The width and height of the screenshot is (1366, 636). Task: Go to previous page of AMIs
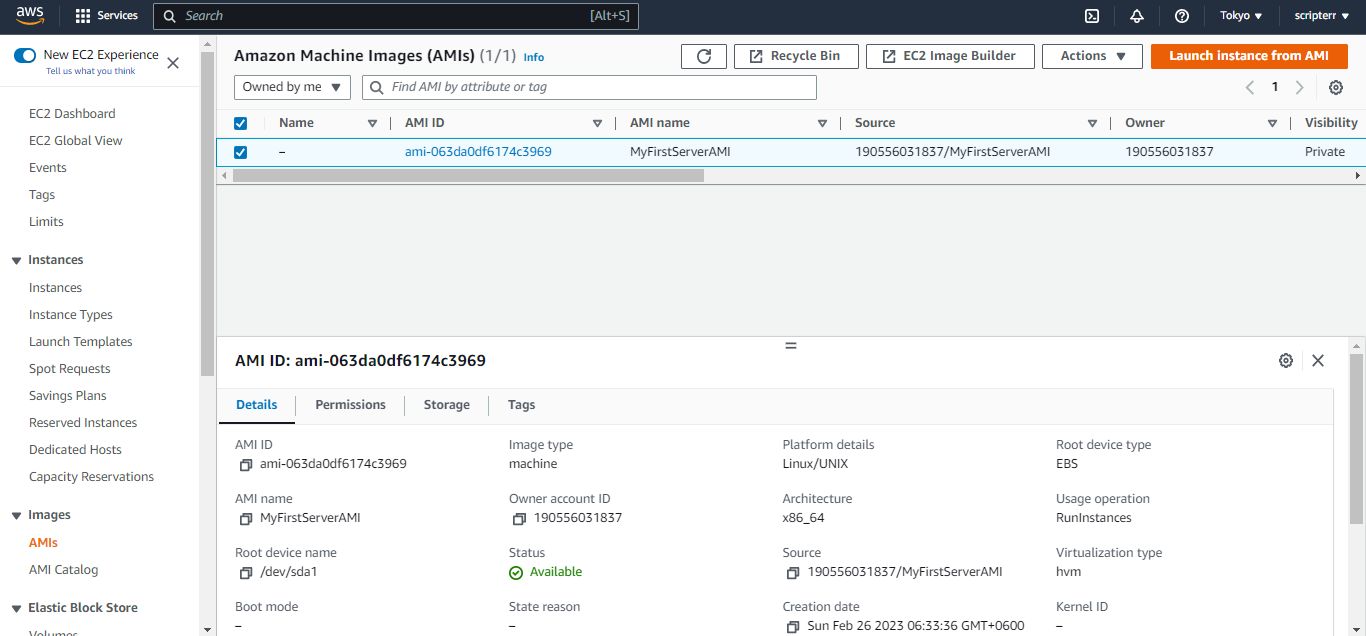click(1250, 87)
